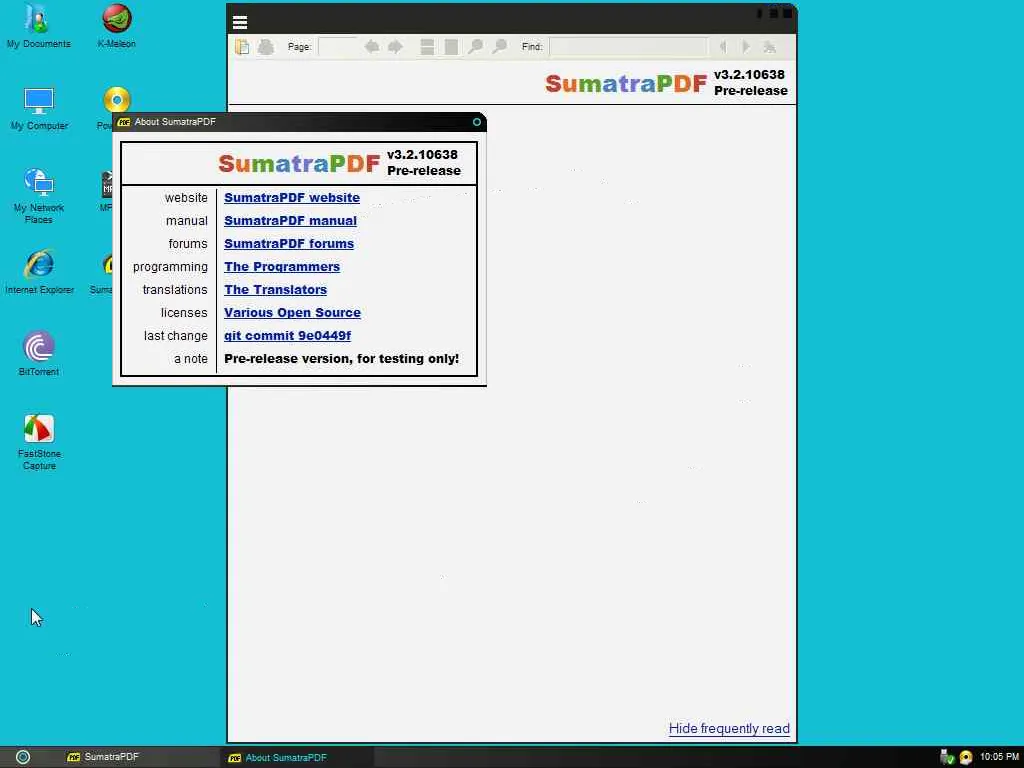
Task: Open the SumatraPDF forums link
Action: 289,244
